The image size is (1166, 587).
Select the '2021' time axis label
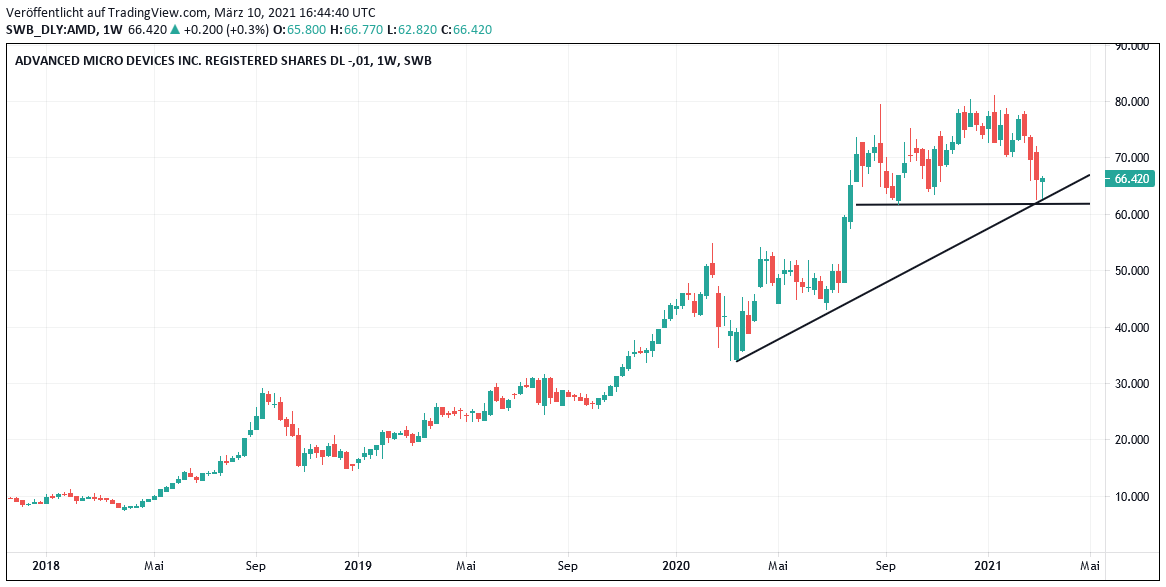click(x=989, y=565)
